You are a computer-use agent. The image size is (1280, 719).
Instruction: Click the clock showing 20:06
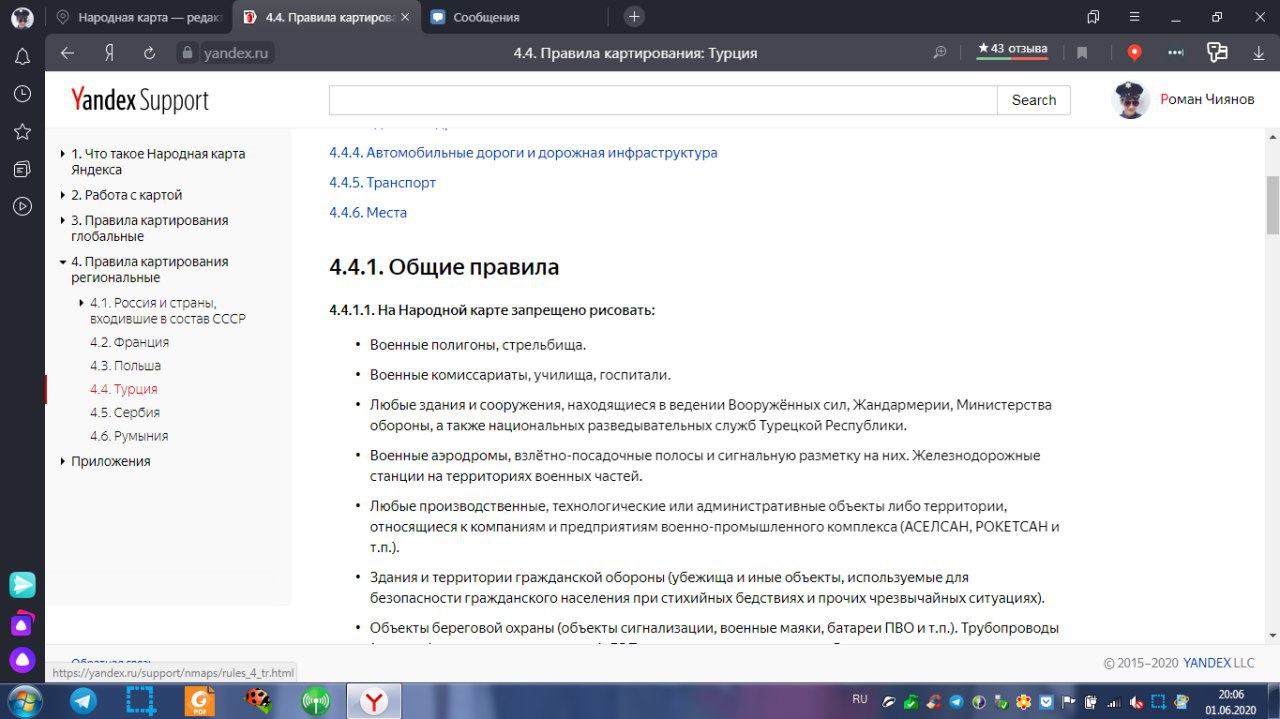pyautogui.click(x=1231, y=694)
